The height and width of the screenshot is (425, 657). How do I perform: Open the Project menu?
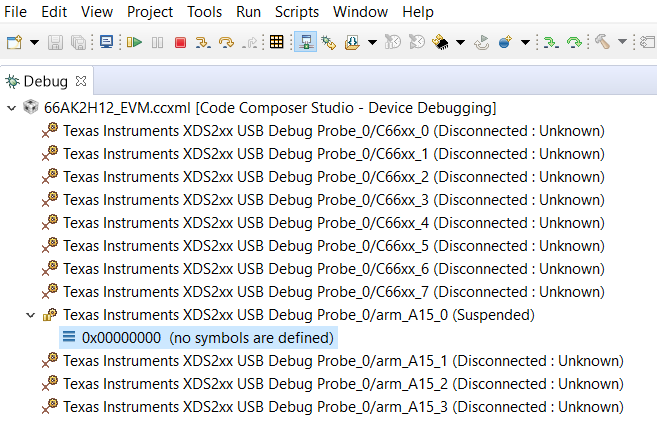150,12
